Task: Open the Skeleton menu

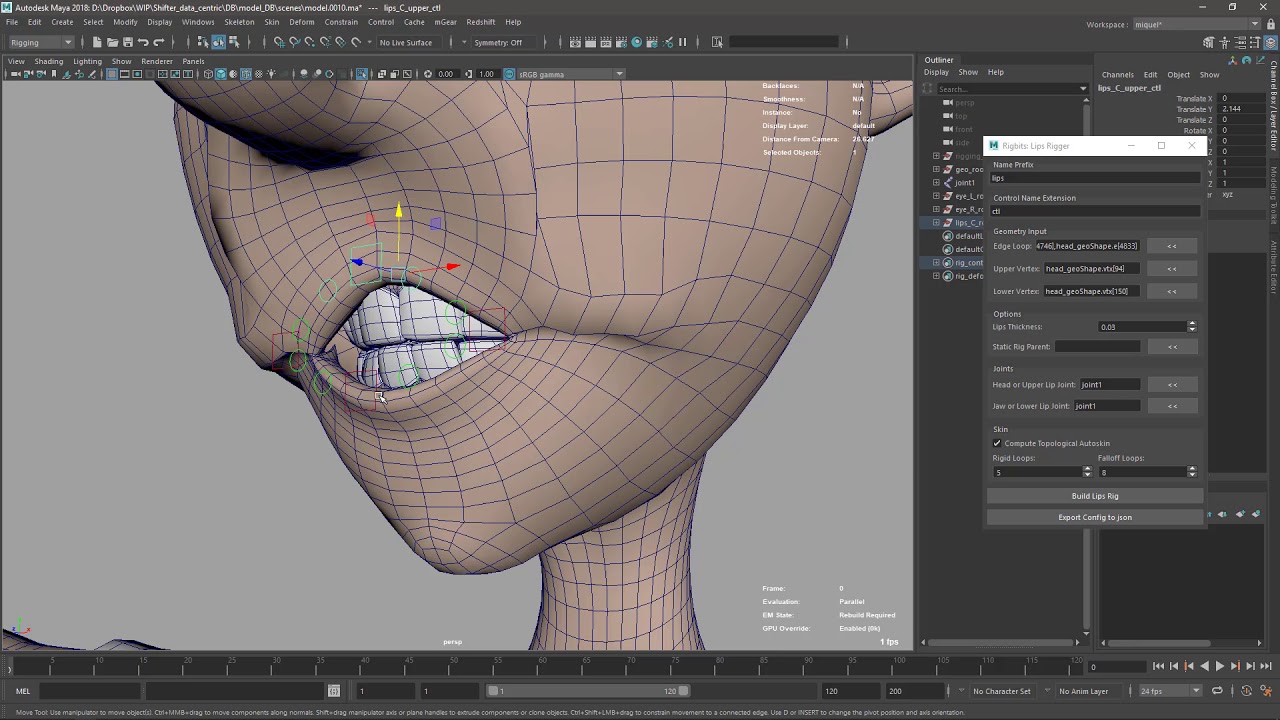Action: pyautogui.click(x=239, y=22)
